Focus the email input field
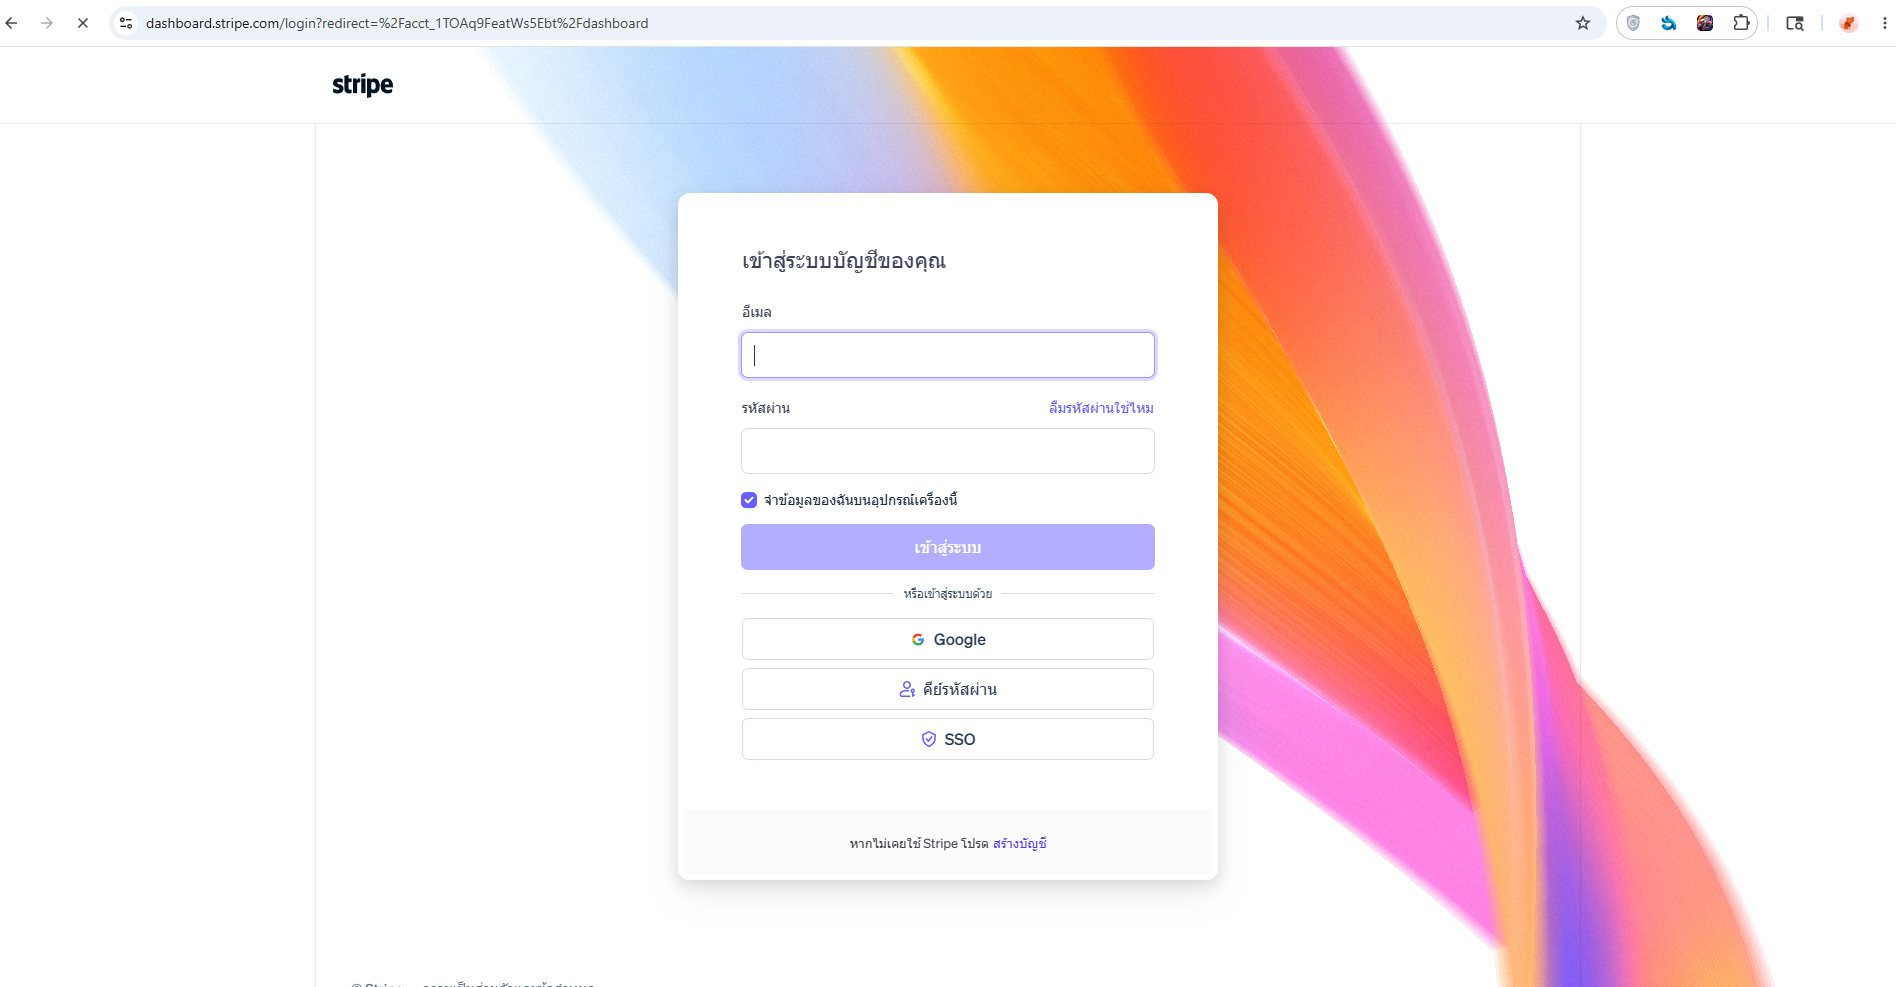The width and height of the screenshot is (1896, 987). coord(948,355)
